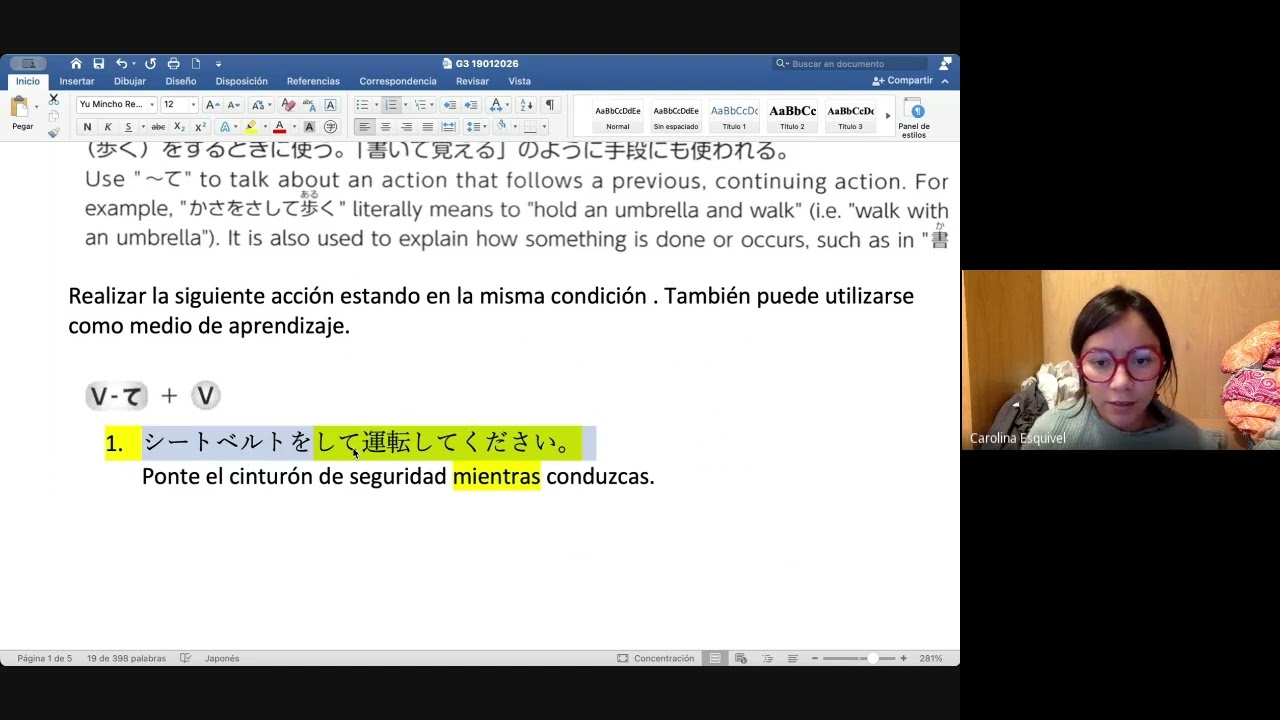
Task: Apply the Normal style
Action: [618, 116]
